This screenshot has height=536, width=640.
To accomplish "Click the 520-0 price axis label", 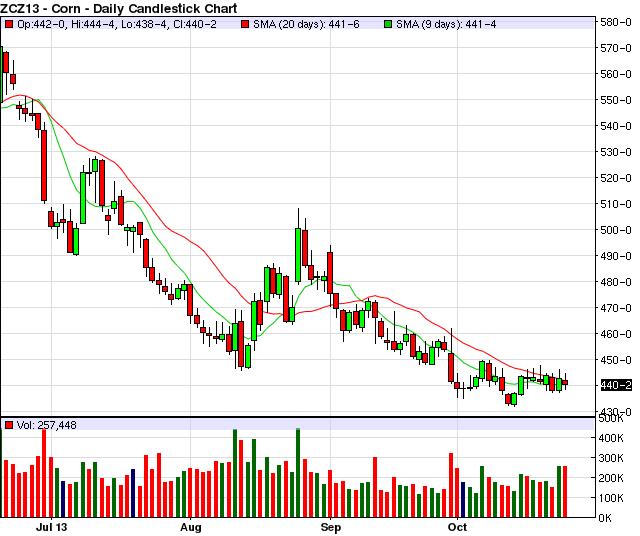I will click(616, 178).
